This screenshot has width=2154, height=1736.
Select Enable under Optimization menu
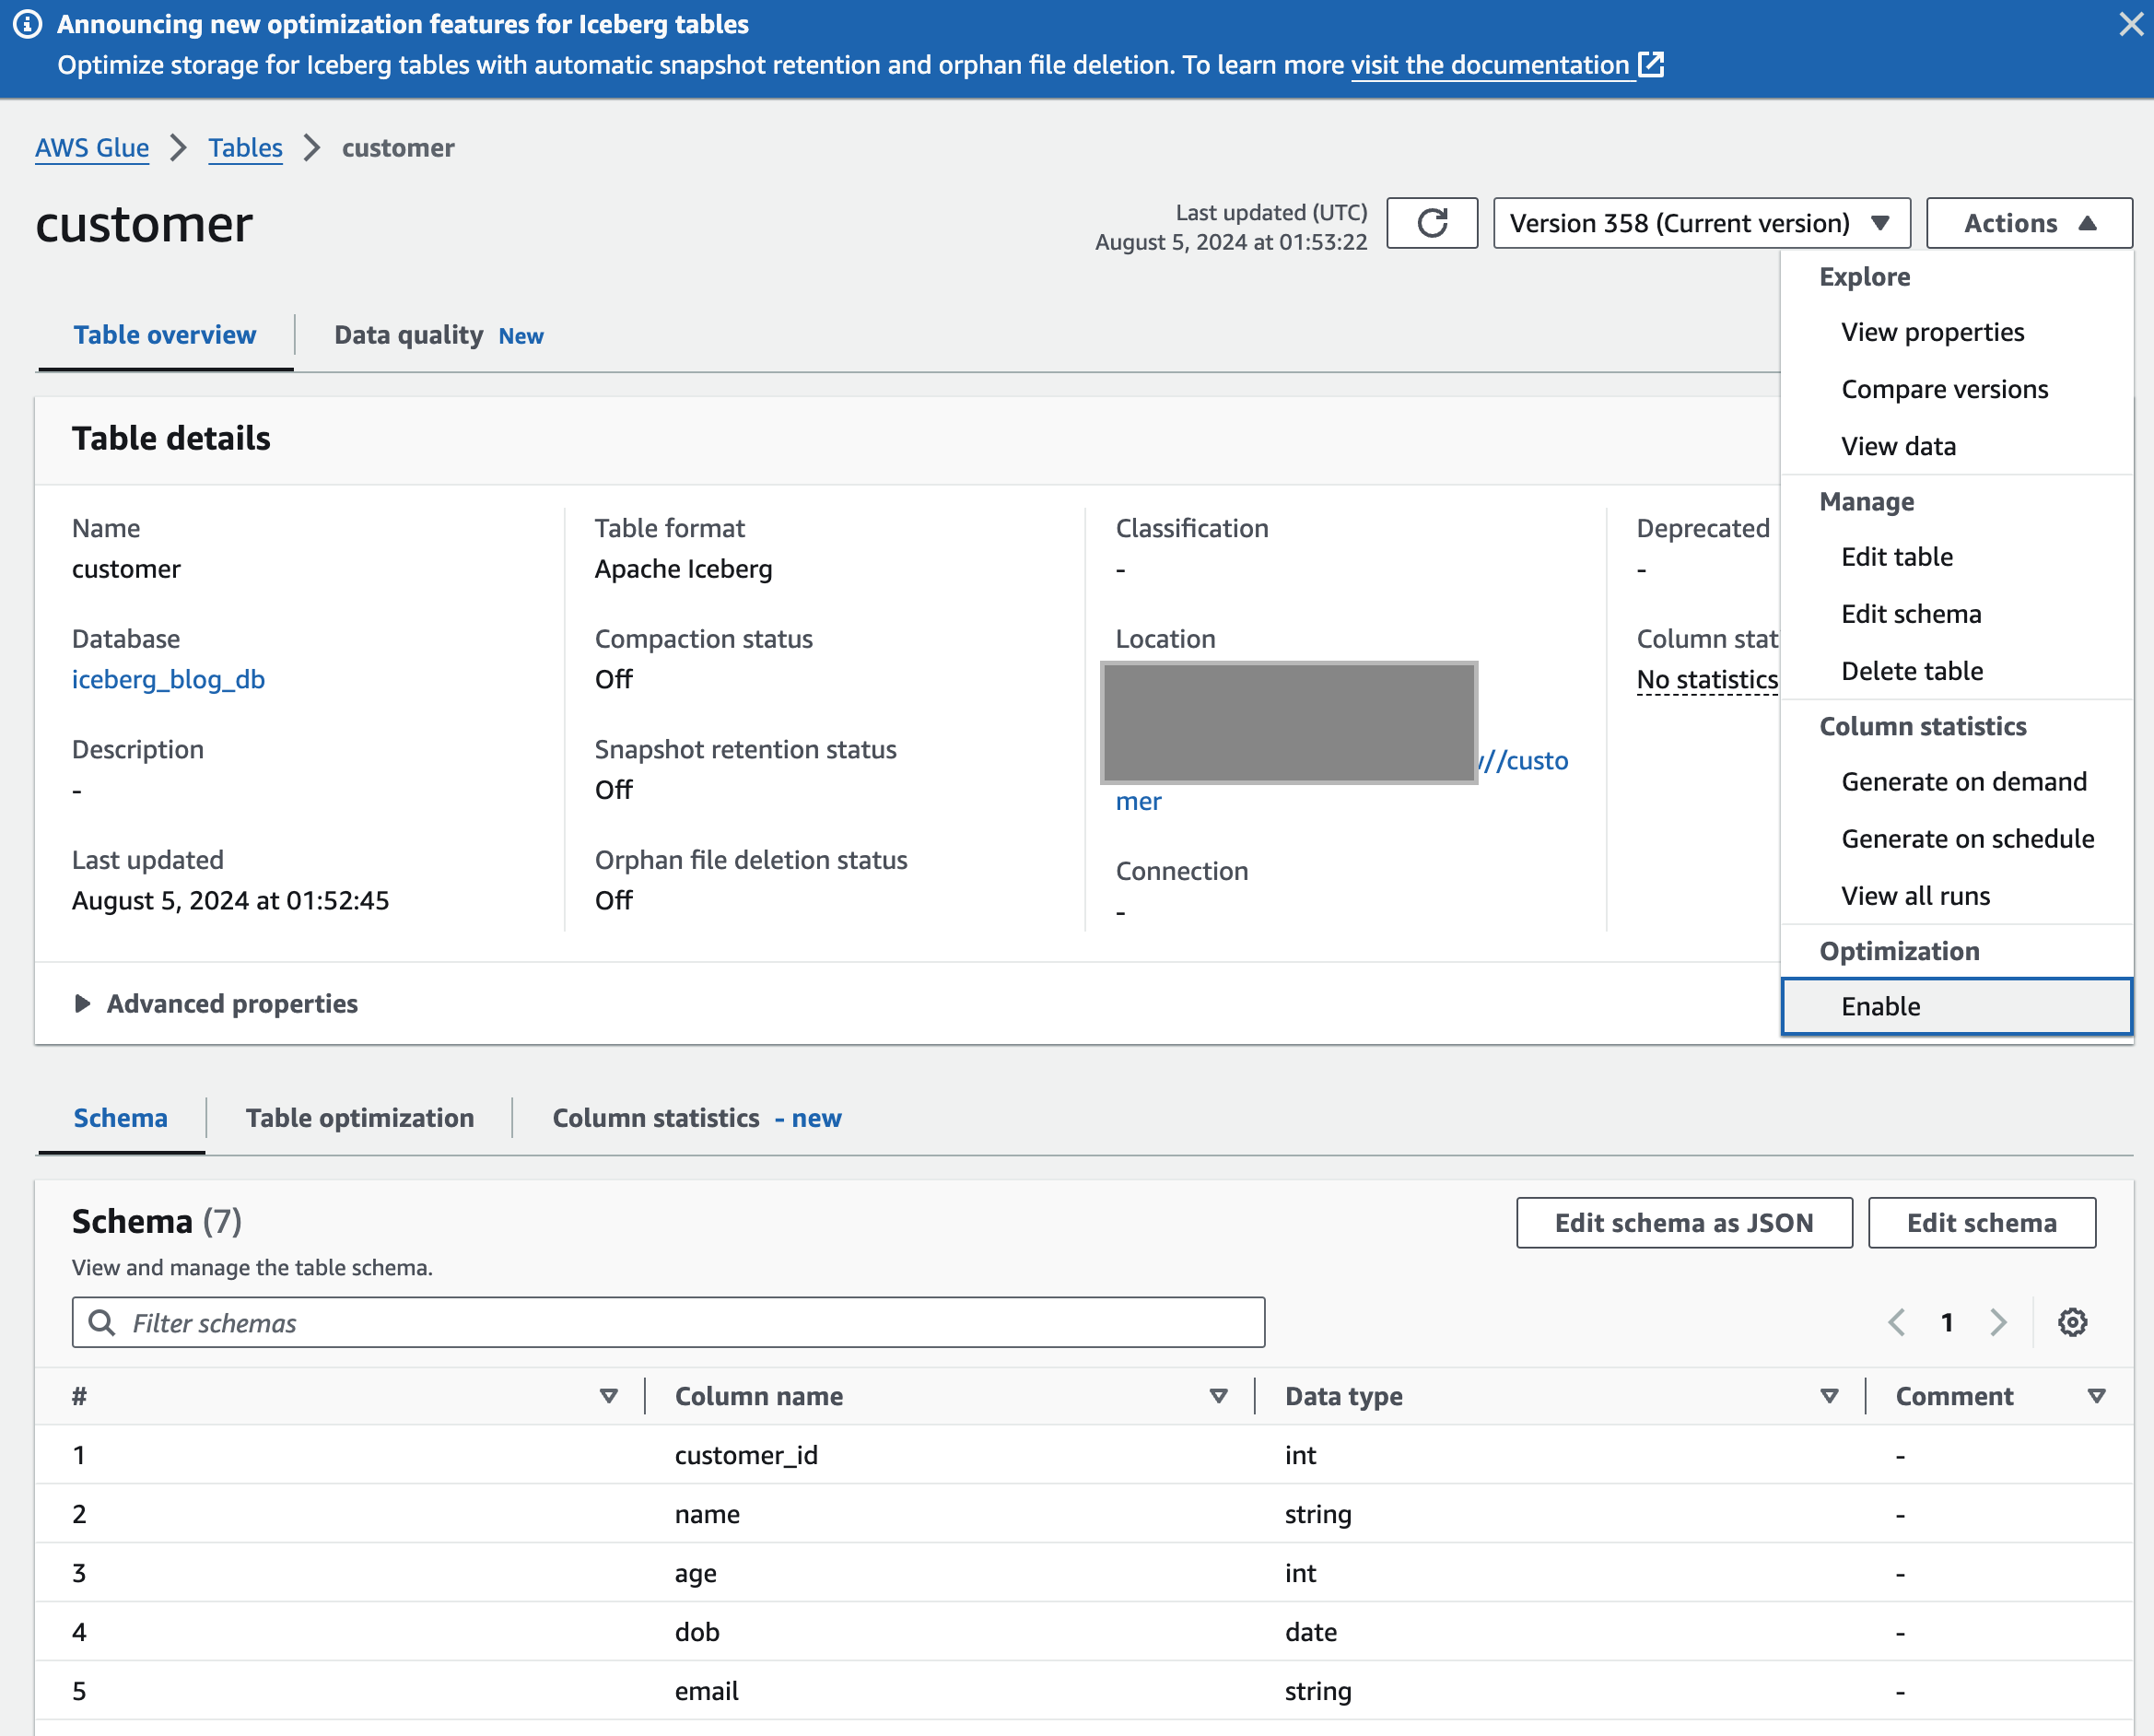click(1880, 1006)
